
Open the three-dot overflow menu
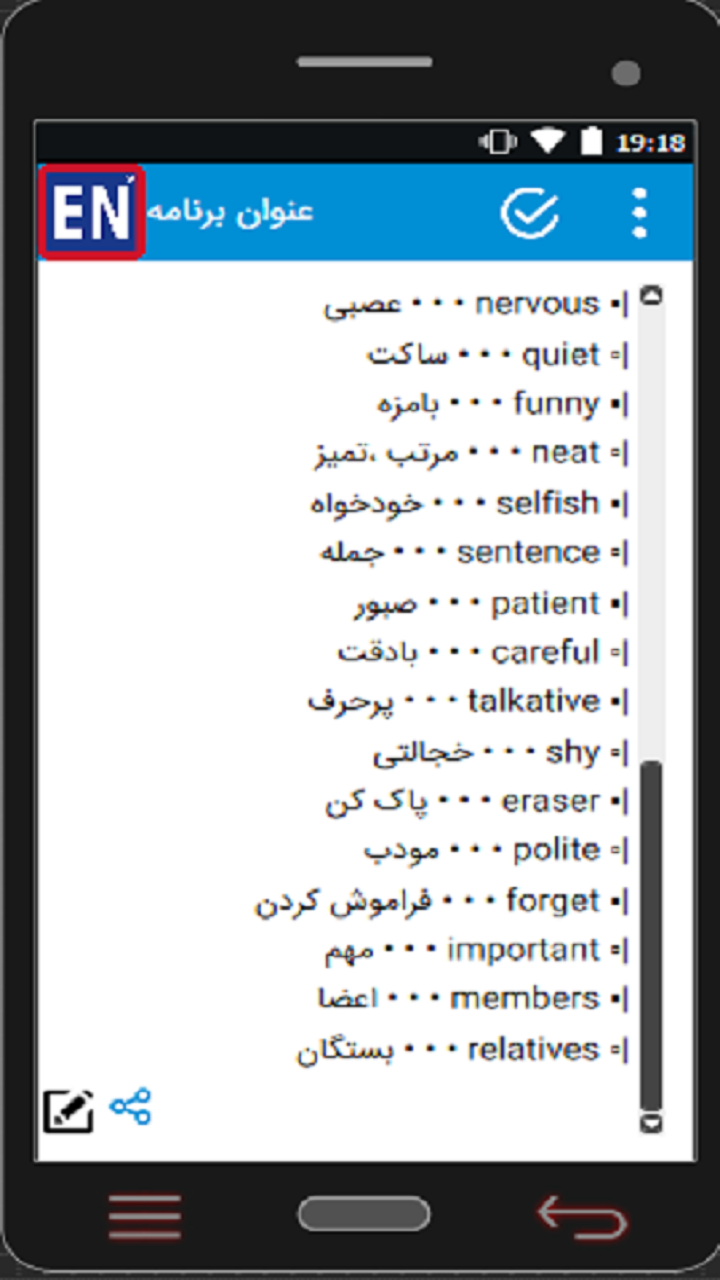[640, 212]
